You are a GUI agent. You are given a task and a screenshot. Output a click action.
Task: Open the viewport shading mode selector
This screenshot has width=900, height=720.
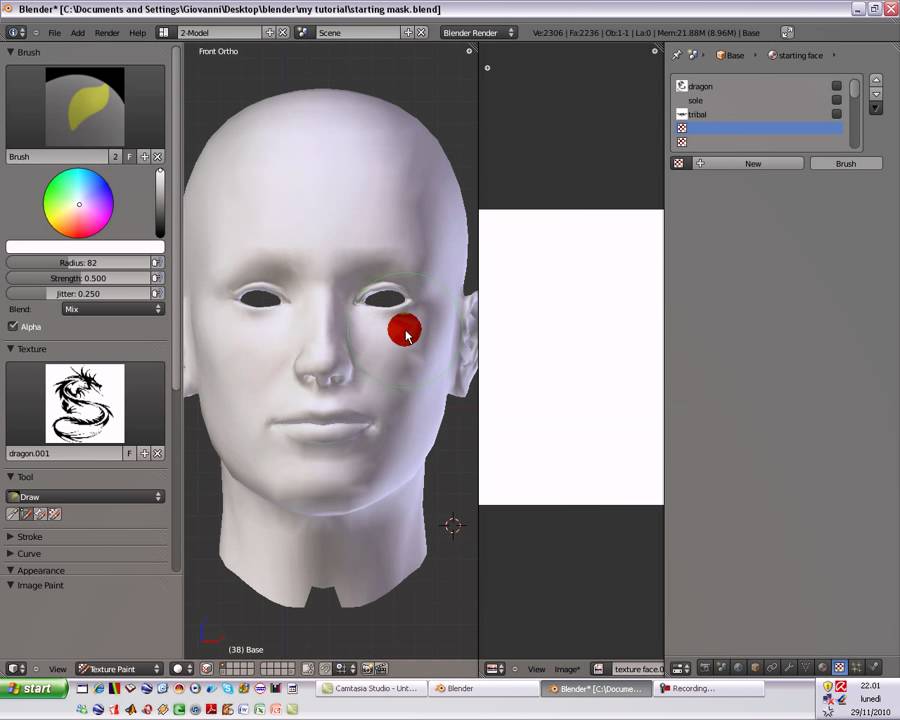pyautogui.click(x=183, y=668)
